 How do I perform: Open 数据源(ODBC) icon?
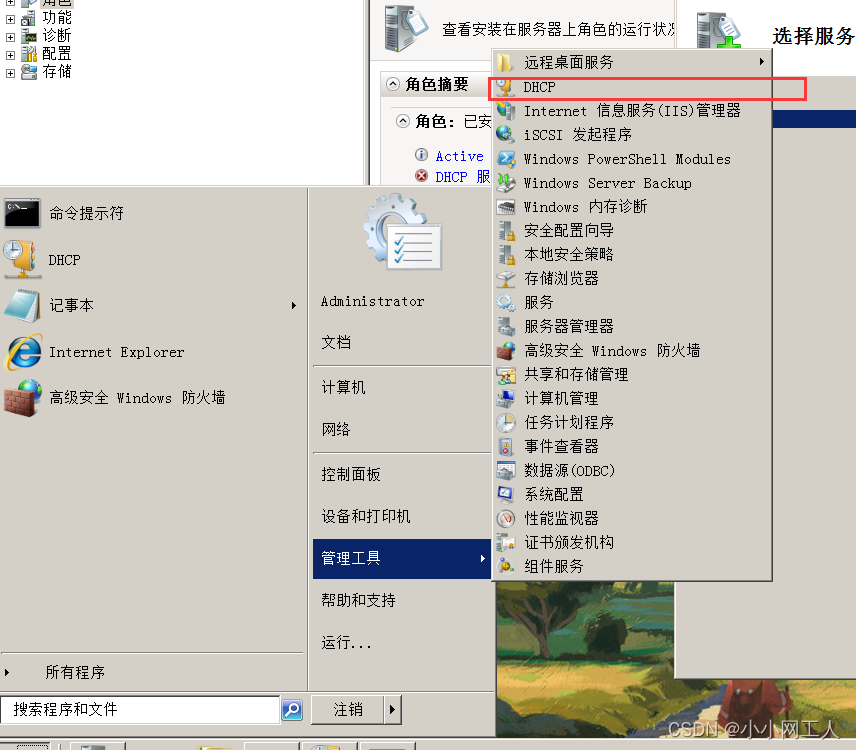[x=506, y=471]
